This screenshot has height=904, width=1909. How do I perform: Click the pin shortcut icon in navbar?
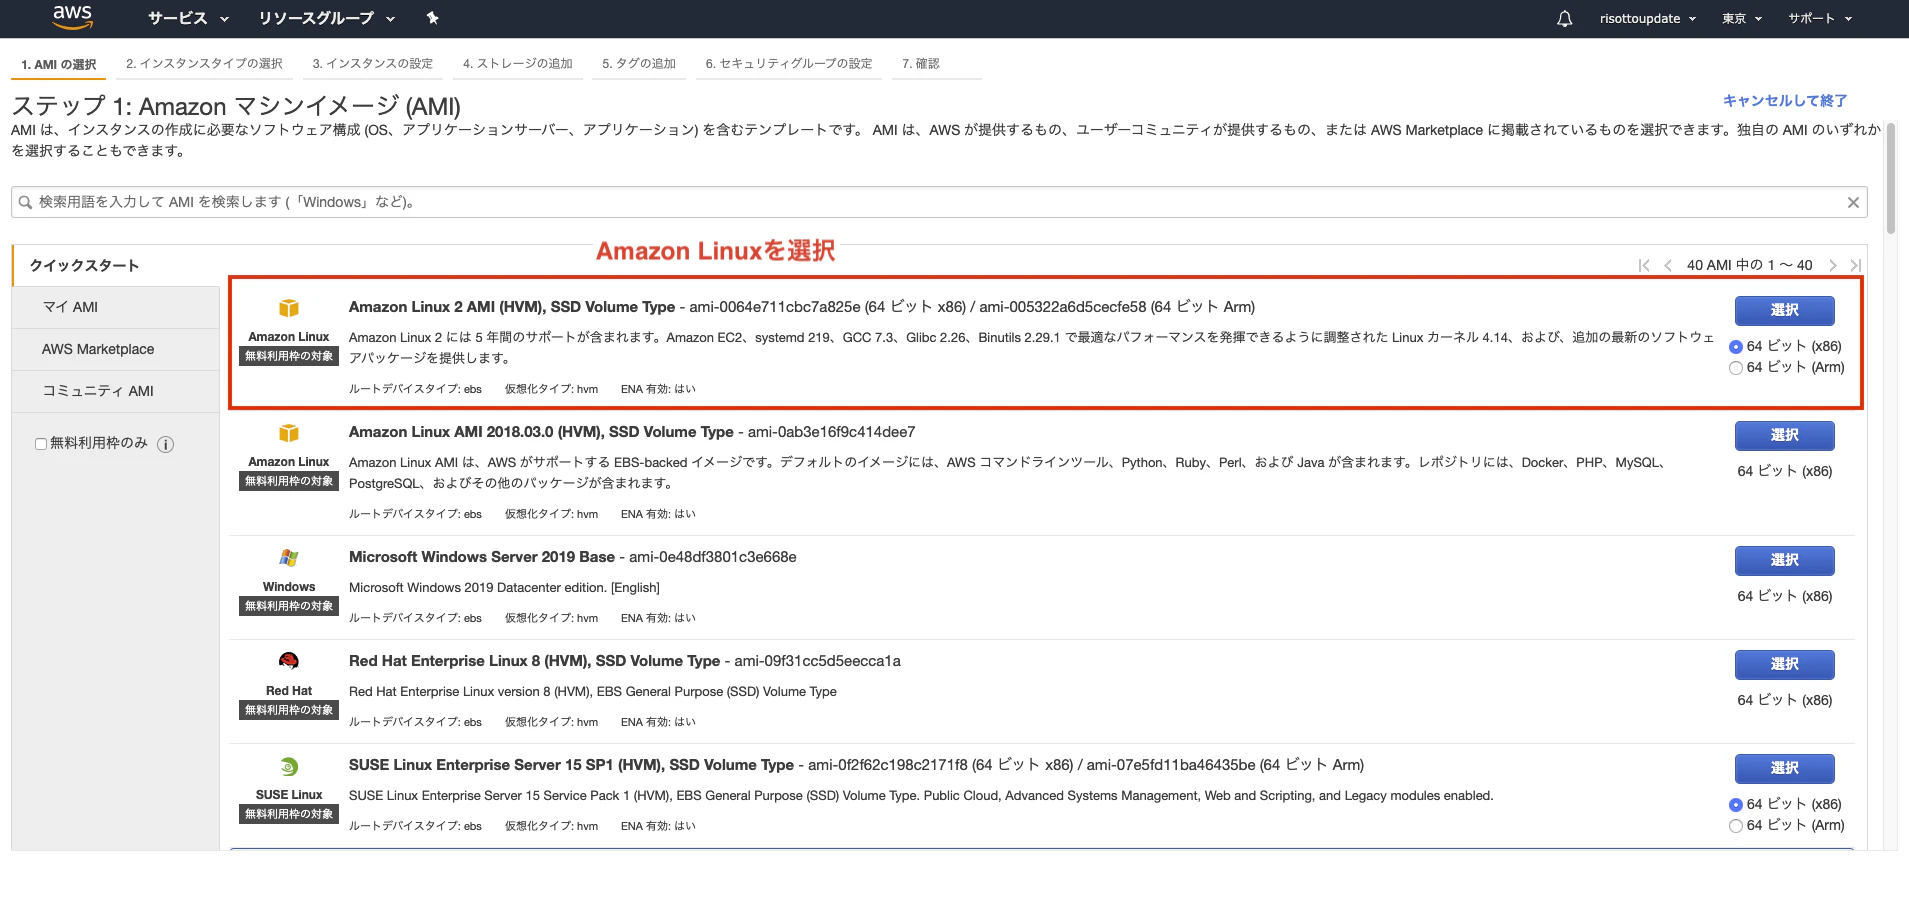(x=432, y=18)
